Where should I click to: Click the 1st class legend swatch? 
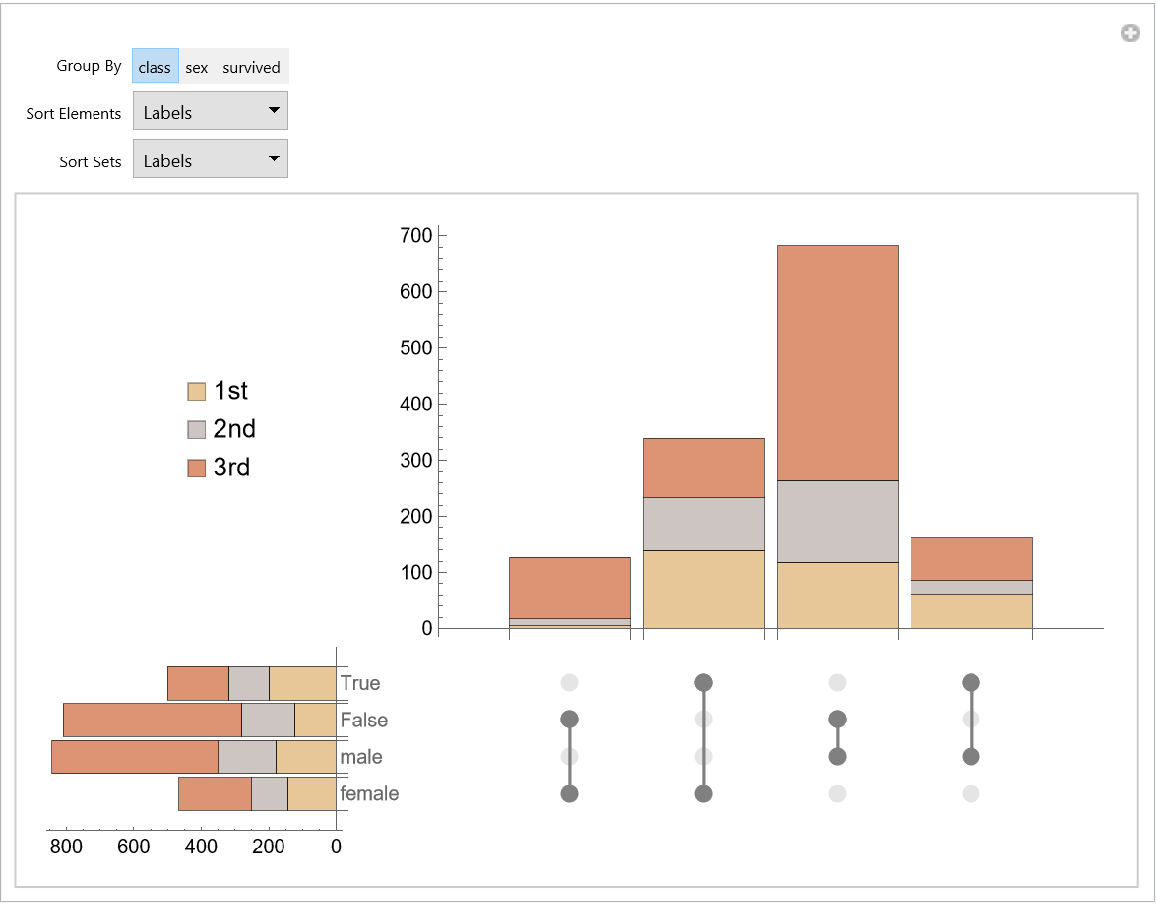pyautogui.click(x=197, y=392)
